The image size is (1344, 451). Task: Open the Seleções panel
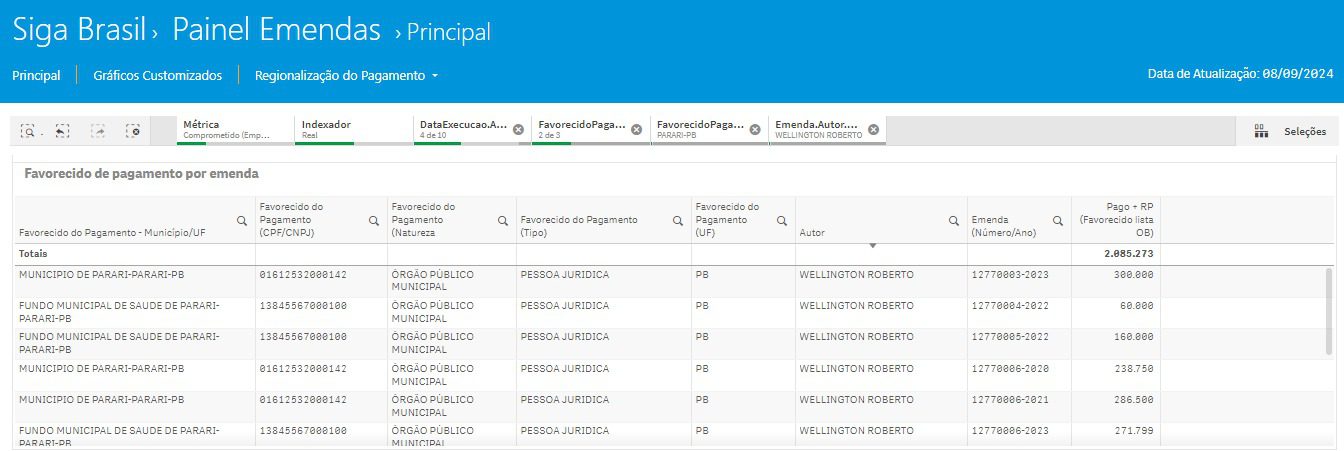click(1290, 131)
